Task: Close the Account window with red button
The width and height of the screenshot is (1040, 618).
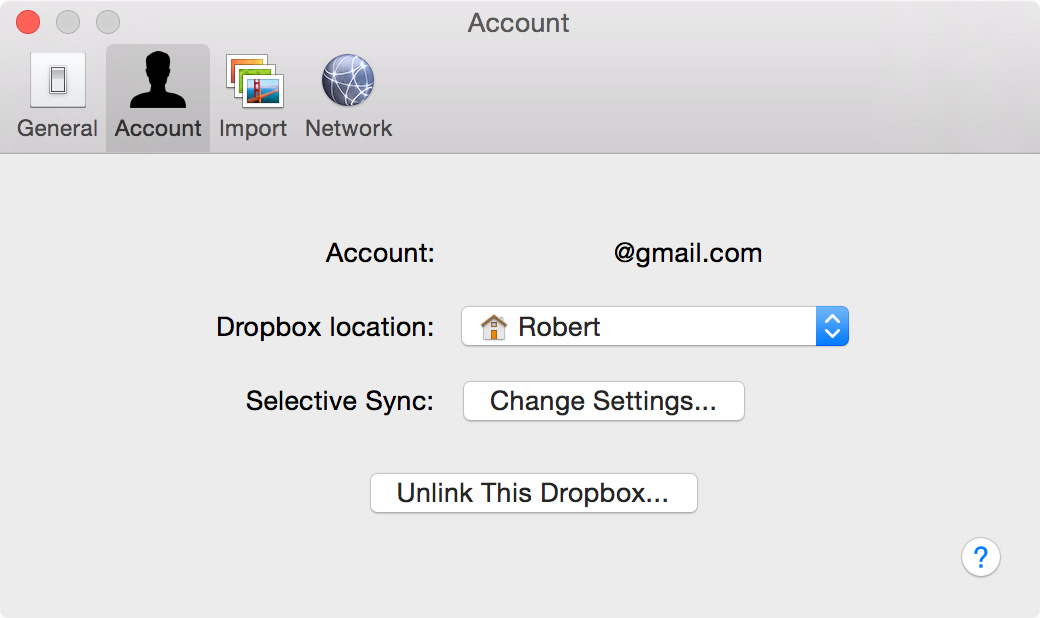Action: (28, 22)
